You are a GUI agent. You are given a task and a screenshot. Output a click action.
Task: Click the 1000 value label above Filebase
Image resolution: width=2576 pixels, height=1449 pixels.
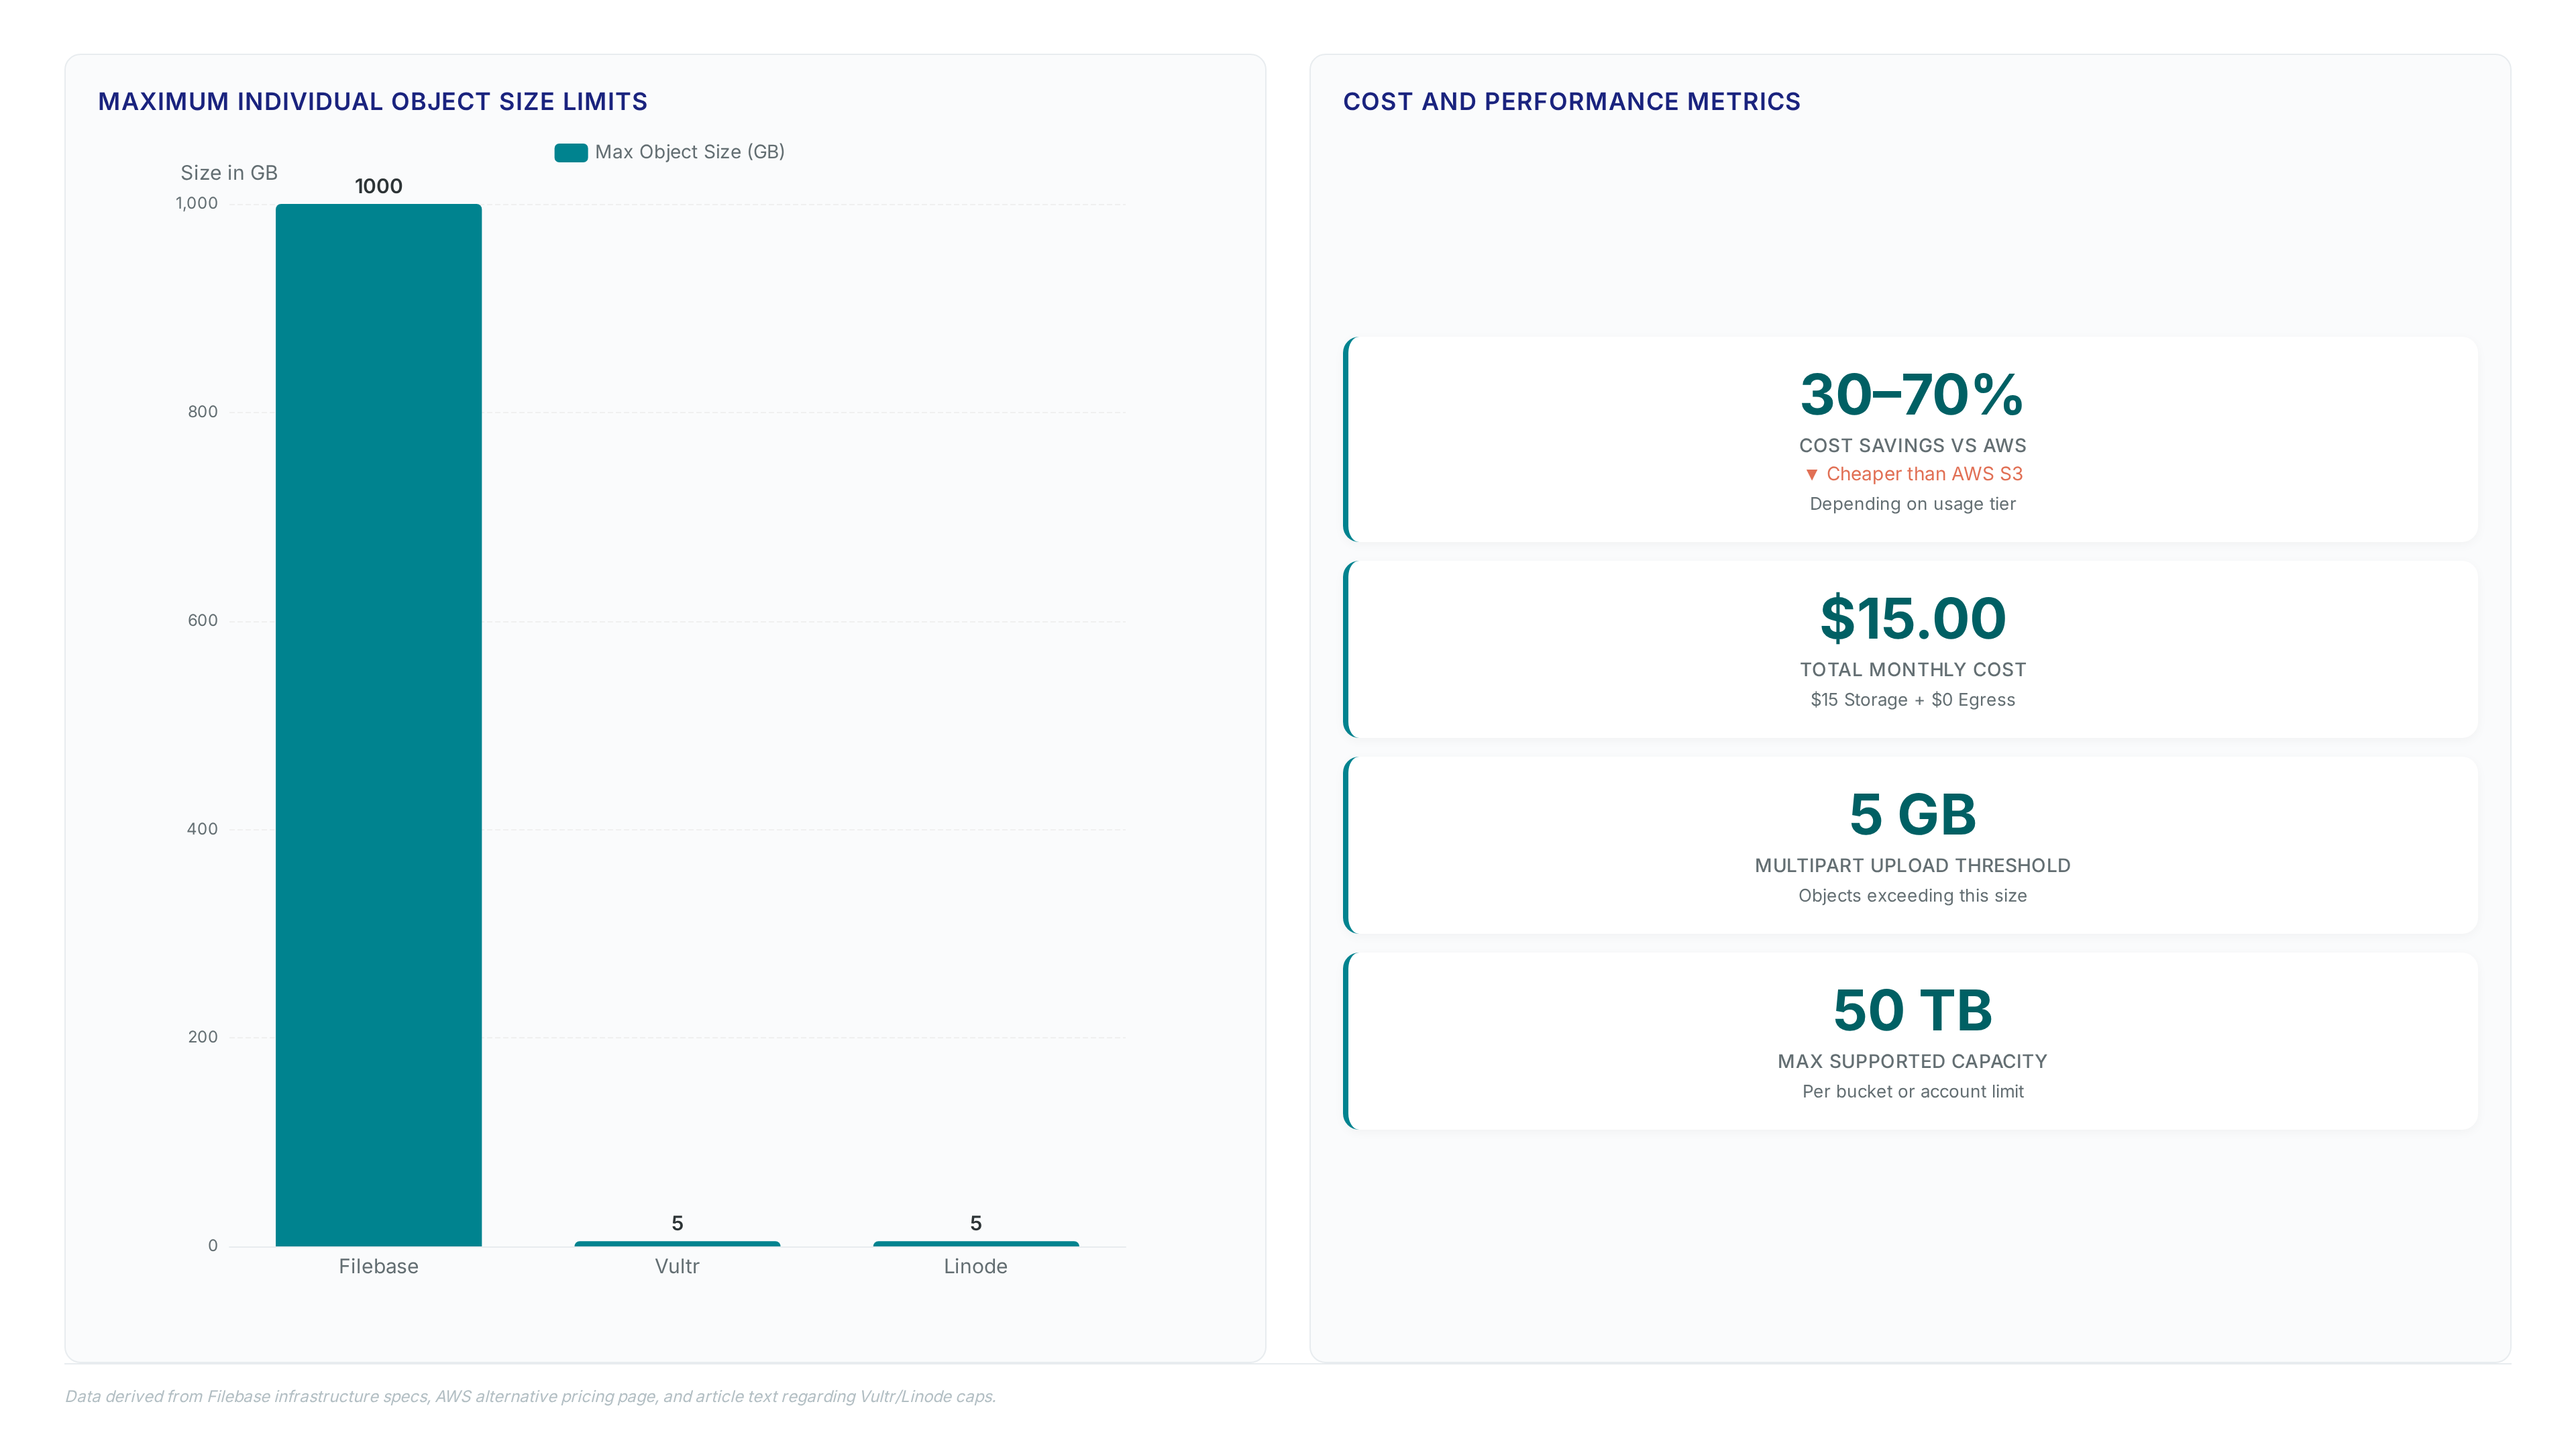click(379, 186)
